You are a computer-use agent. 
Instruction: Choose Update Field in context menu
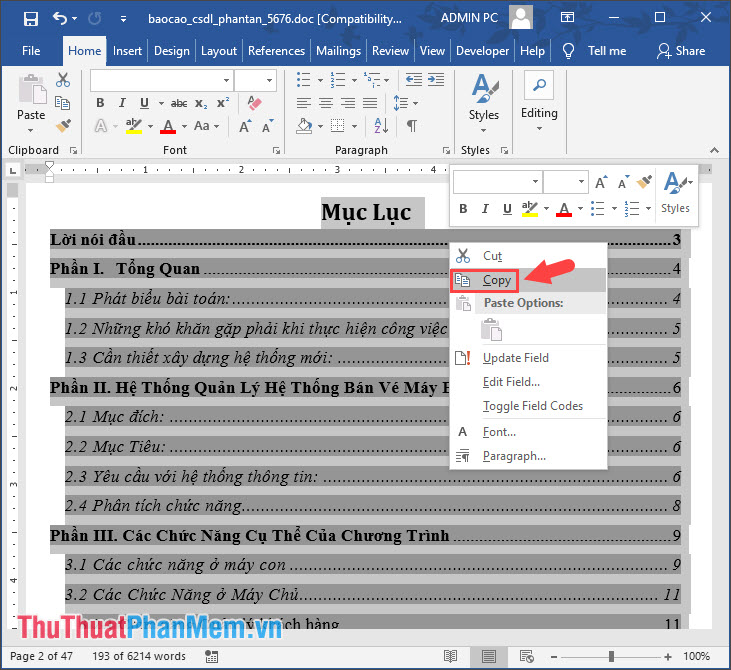(515, 358)
